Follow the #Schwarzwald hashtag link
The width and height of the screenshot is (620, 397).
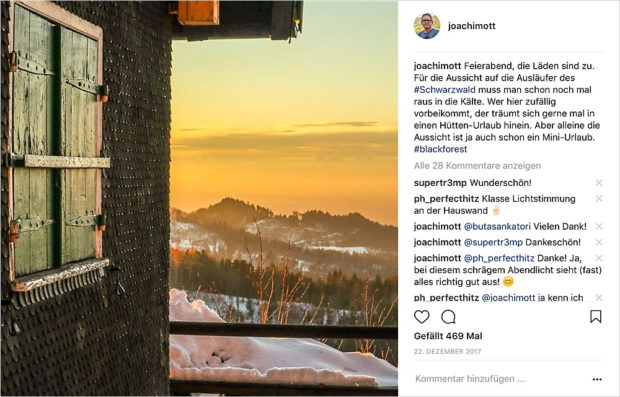[x=445, y=90]
